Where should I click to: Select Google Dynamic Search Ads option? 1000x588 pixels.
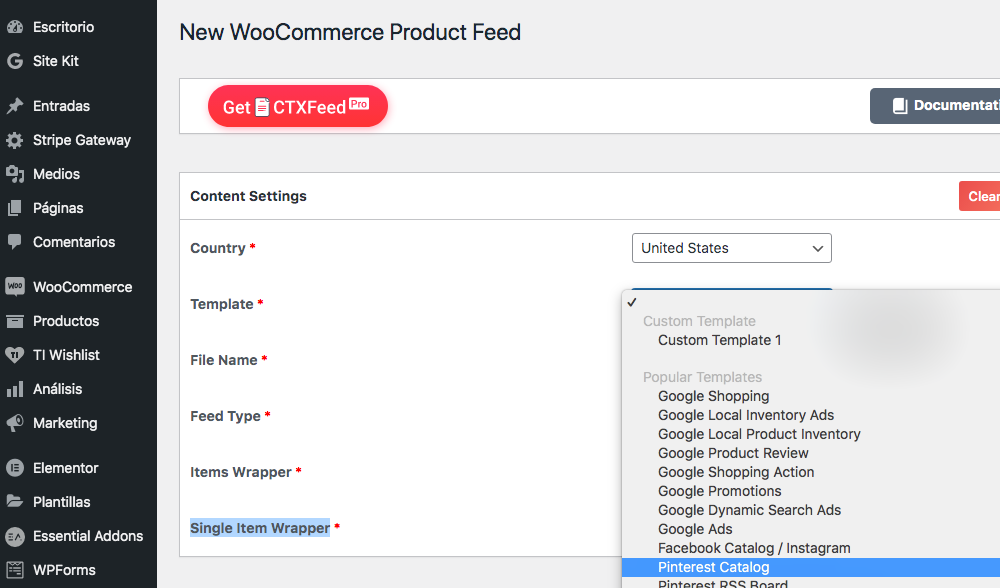(x=749, y=510)
